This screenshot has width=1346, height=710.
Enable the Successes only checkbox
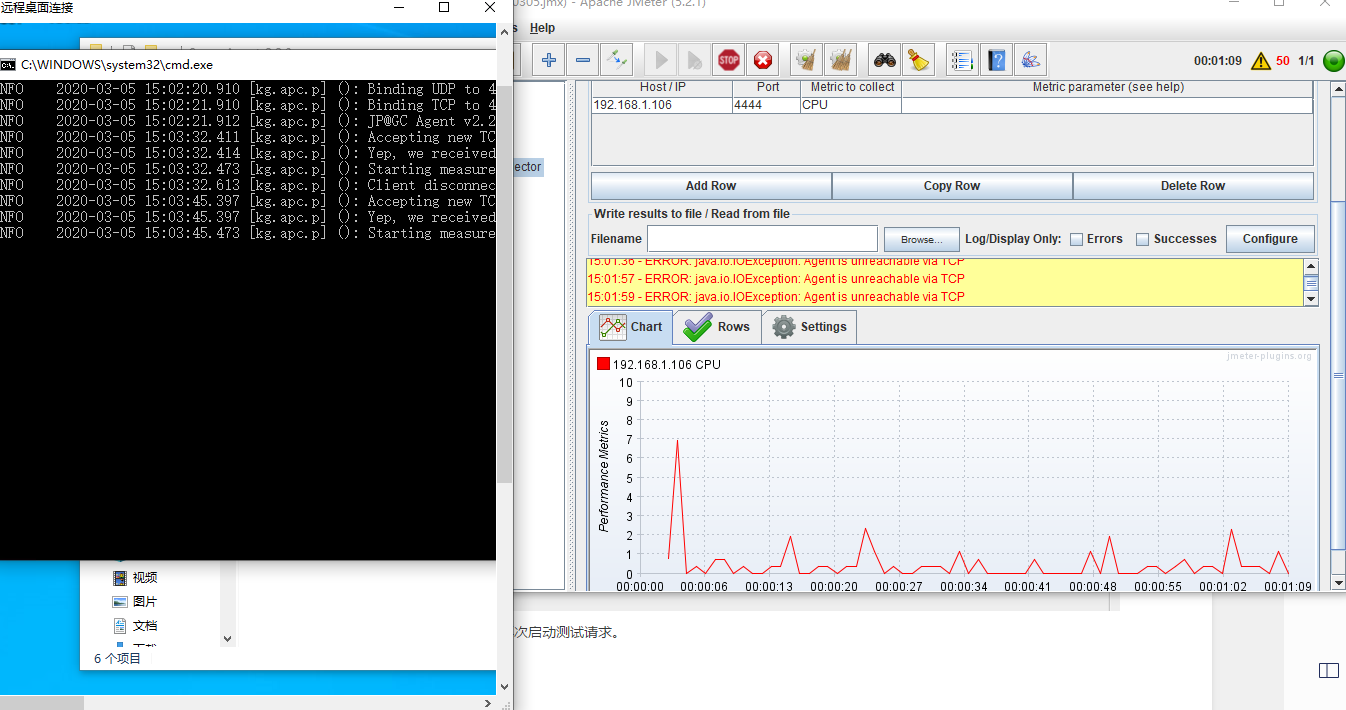click(1142, 239)
